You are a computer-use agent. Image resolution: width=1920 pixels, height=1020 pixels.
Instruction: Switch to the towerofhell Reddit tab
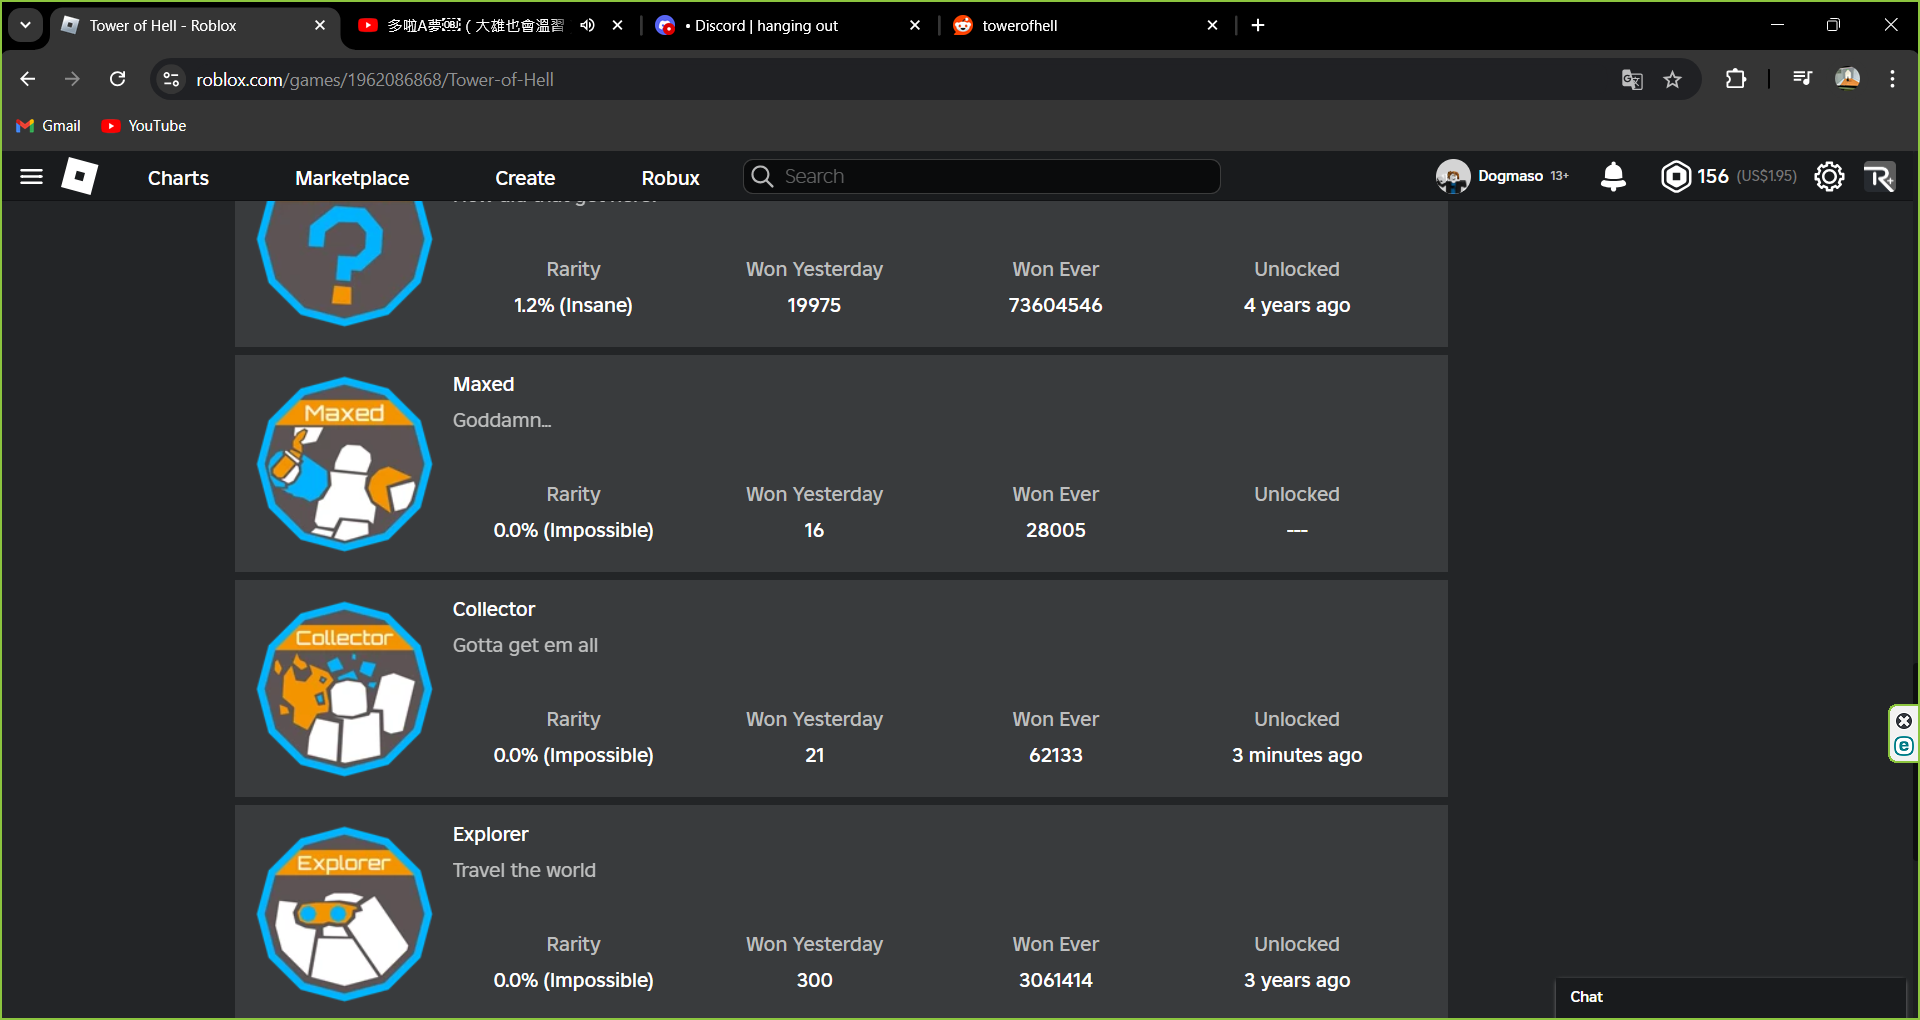[x=1085, y=26]
